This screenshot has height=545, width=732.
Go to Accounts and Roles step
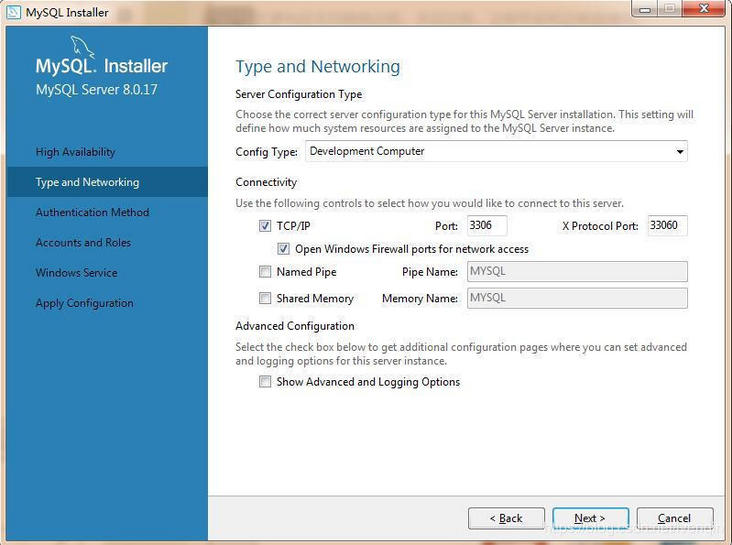click(83, 242)
